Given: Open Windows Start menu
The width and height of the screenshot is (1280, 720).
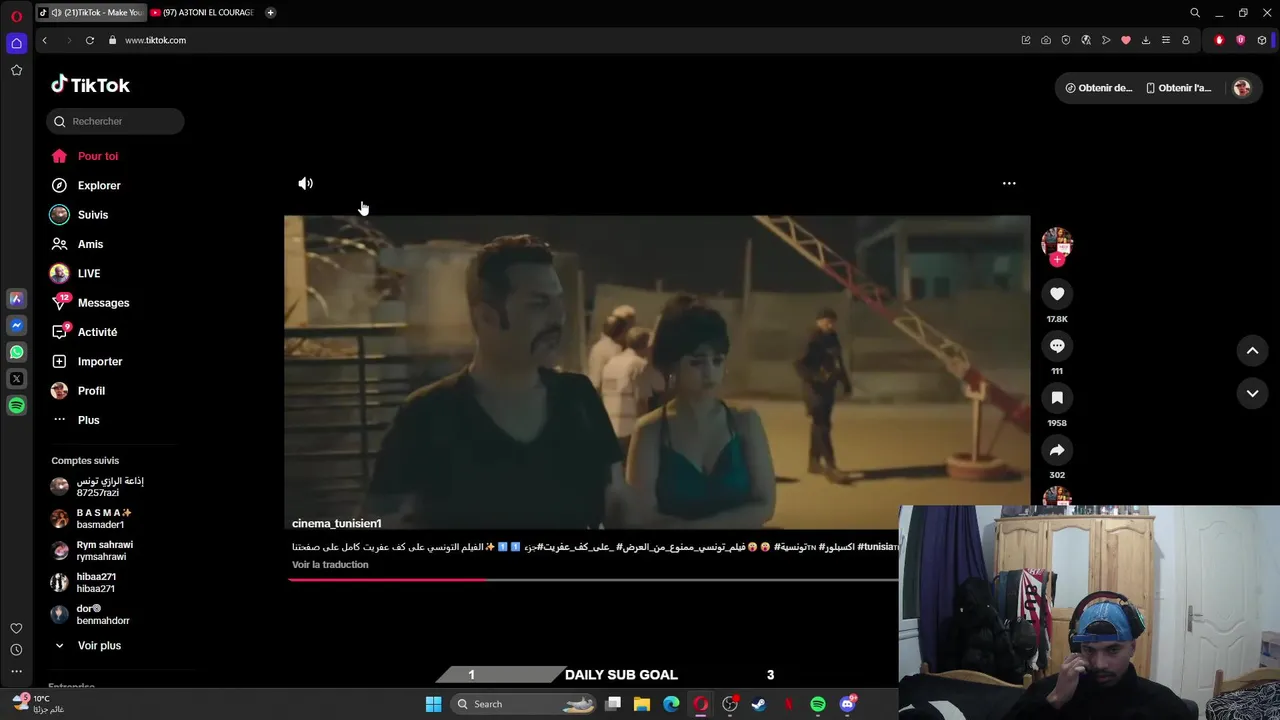Looking at the screenshot, I should [x=433, y=704].
